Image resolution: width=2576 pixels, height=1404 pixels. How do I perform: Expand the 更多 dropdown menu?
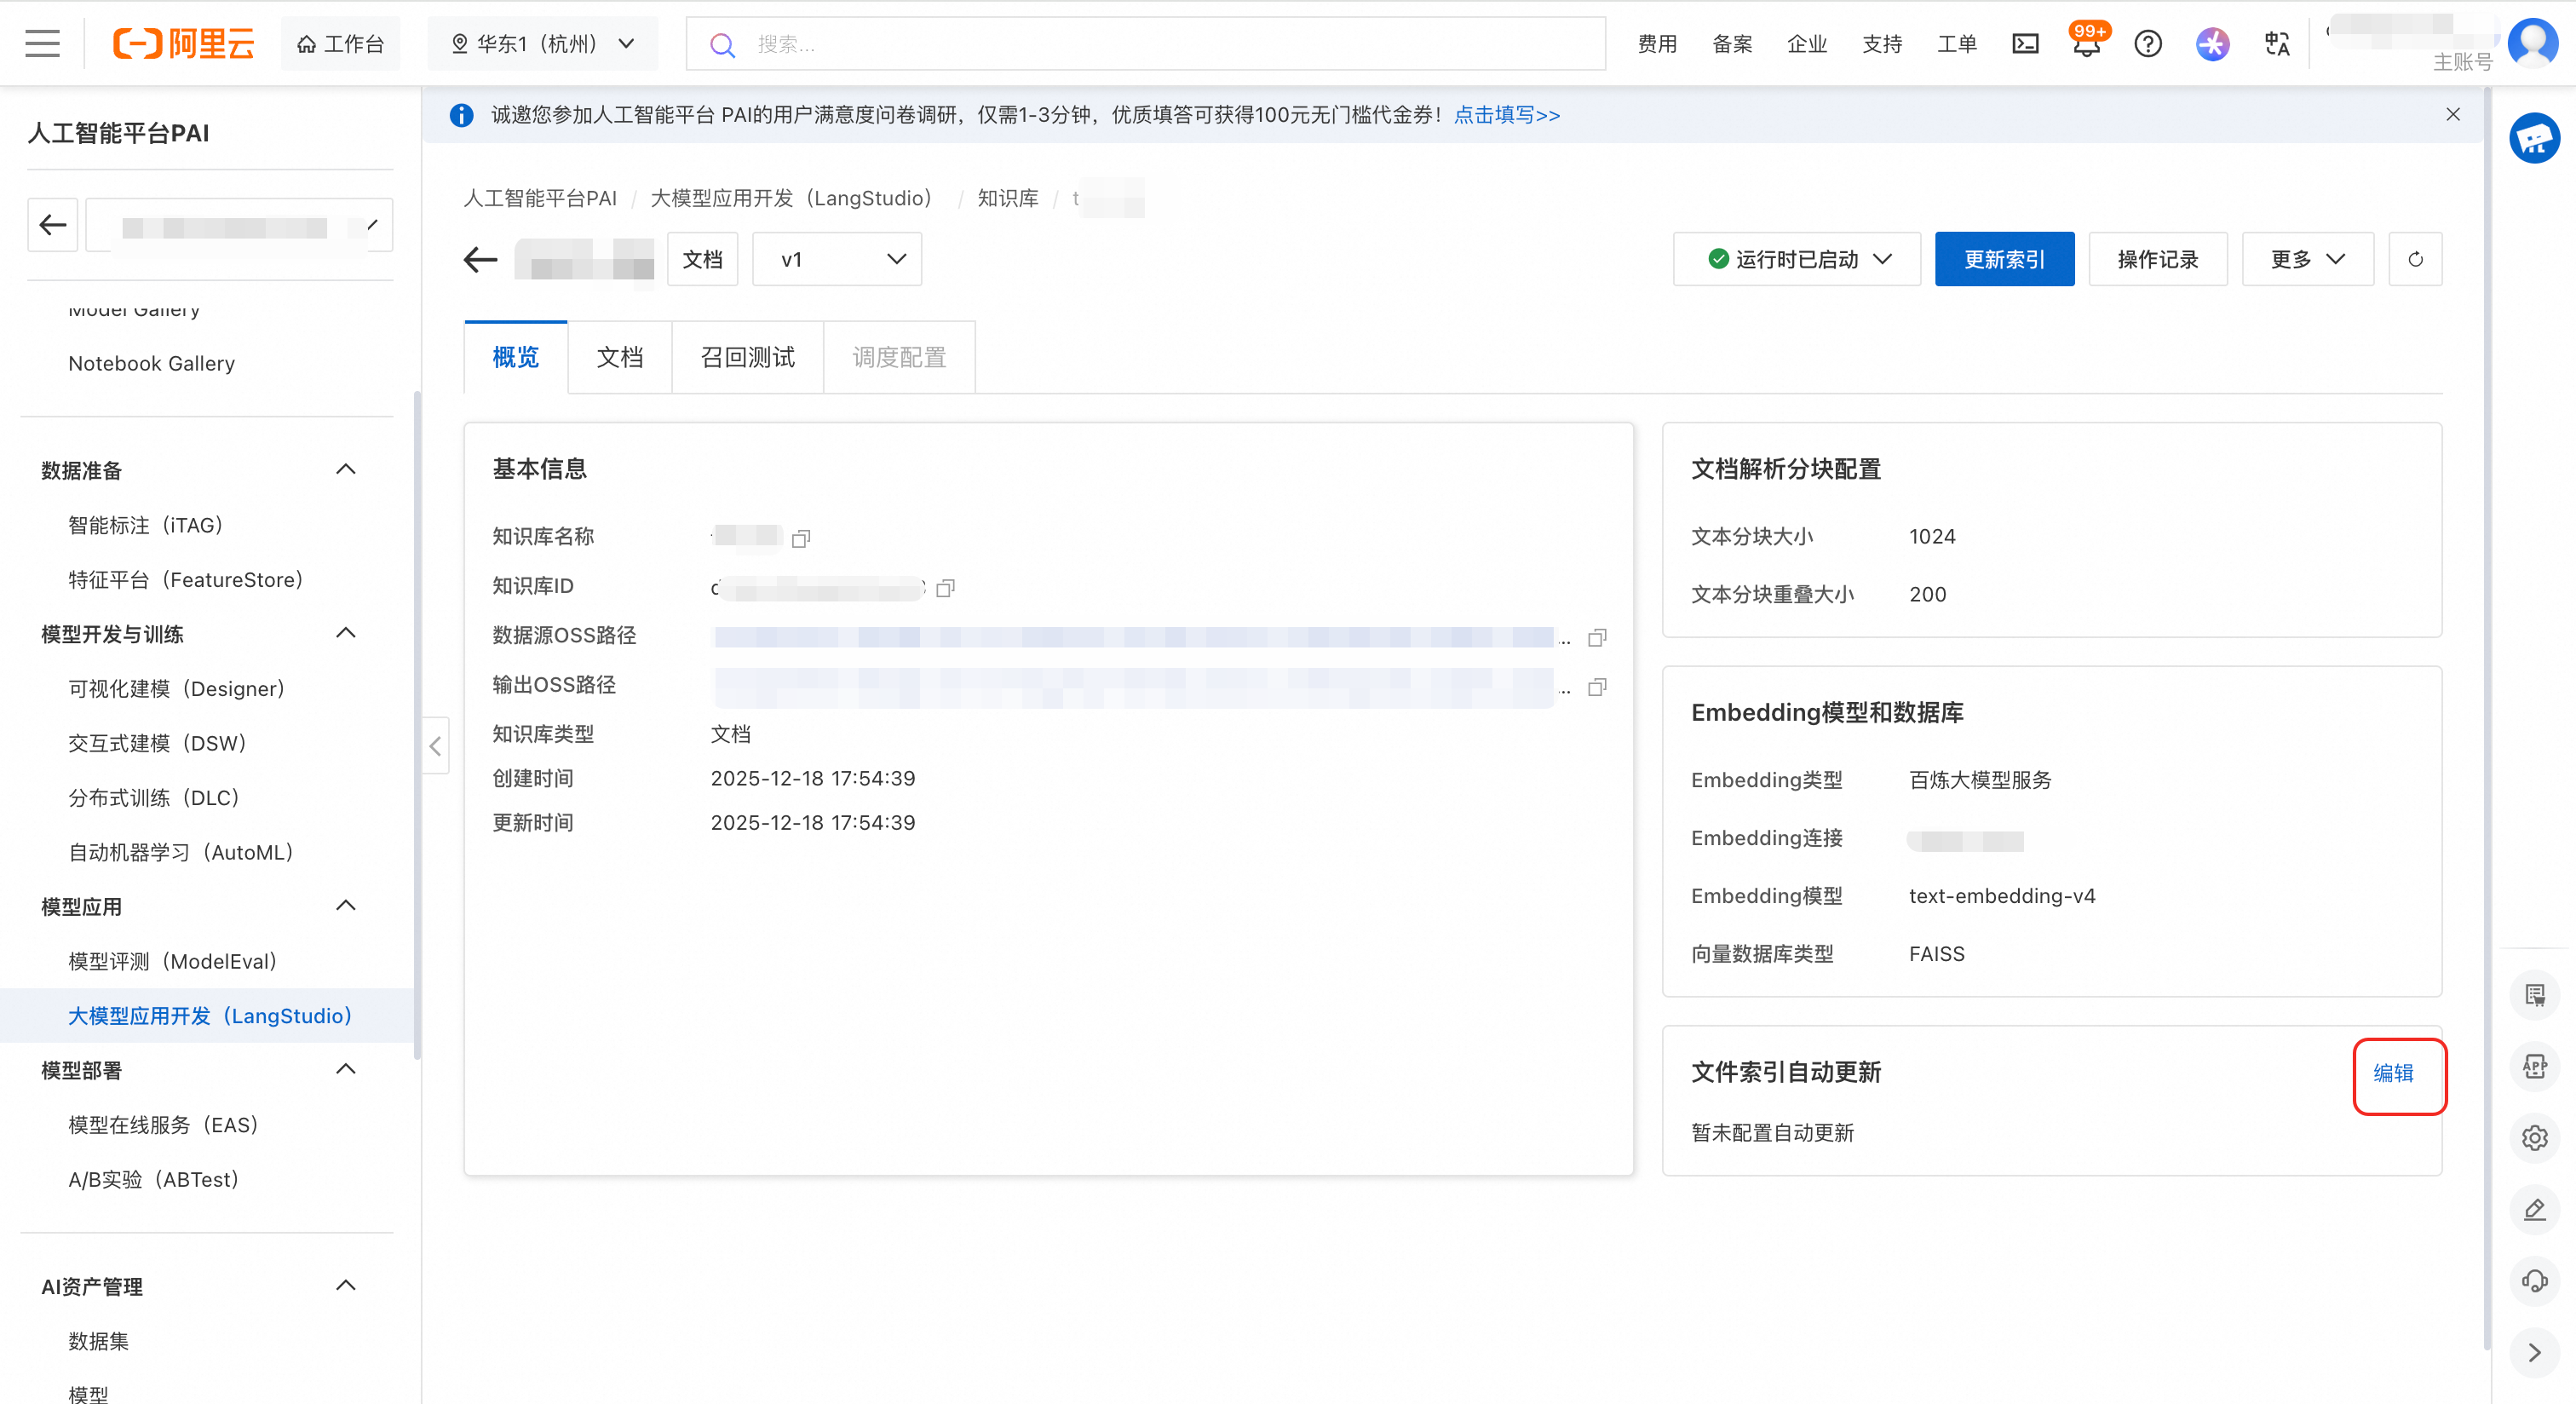[2307, 260]
